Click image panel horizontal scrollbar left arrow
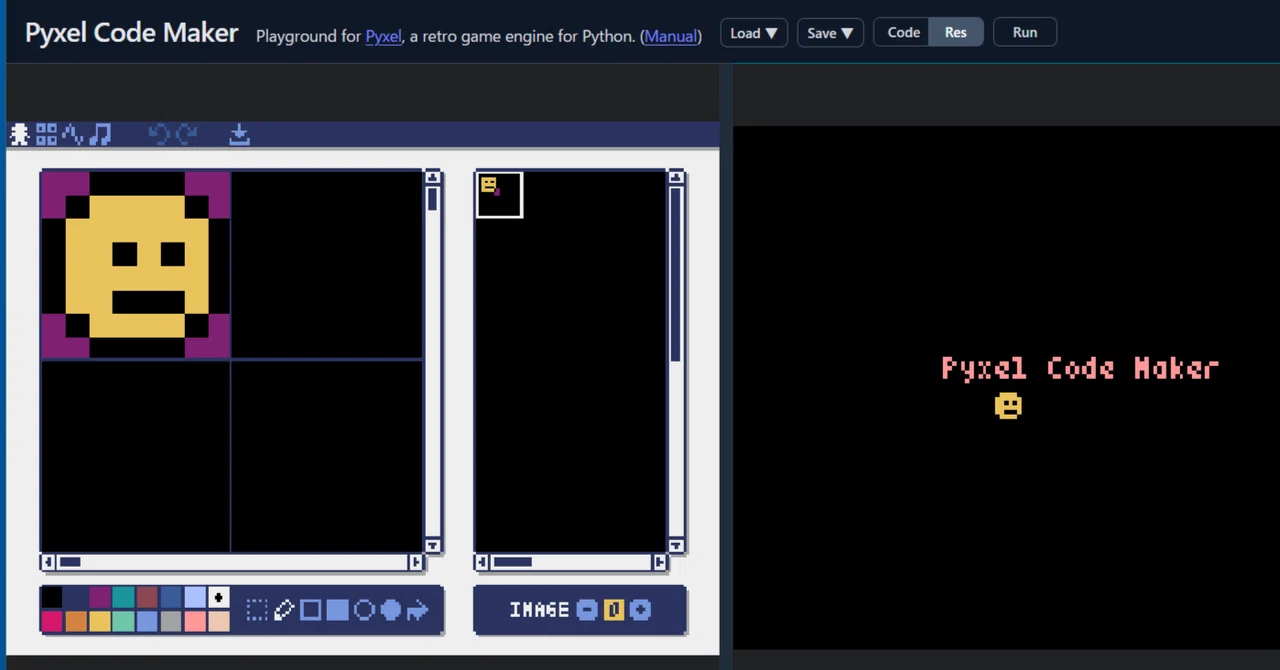This screenshot has height=670, width=1280. (x=482, y=562)
